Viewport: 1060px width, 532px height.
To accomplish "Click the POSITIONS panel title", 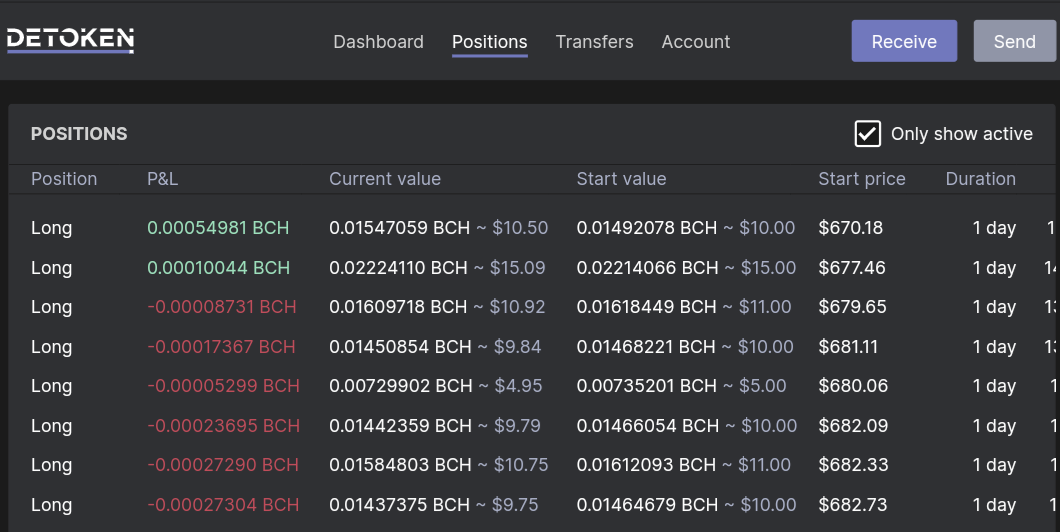I will 79,134.
